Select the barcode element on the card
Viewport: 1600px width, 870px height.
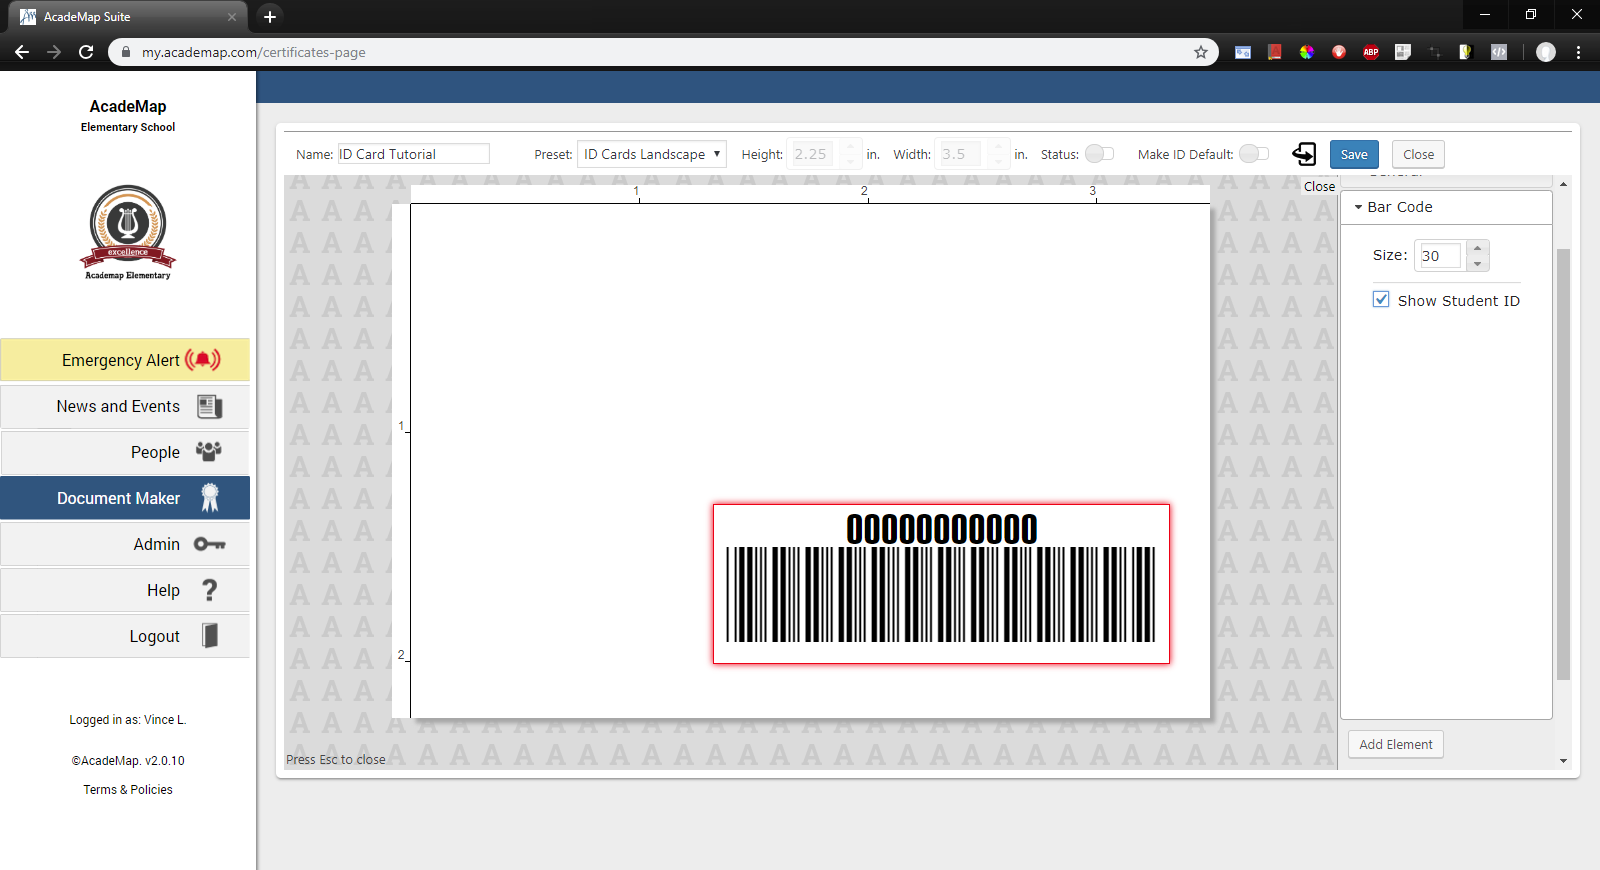click(x=941, y=584)
